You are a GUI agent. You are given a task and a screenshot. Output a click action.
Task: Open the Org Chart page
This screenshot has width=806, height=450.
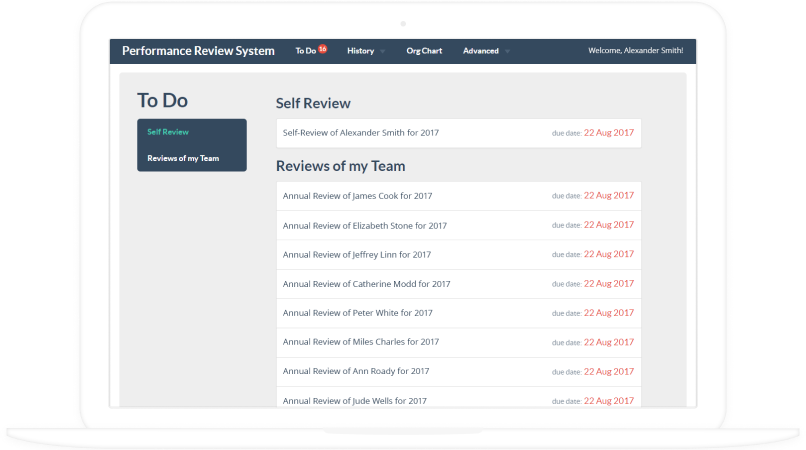click(x=424, y=51)
